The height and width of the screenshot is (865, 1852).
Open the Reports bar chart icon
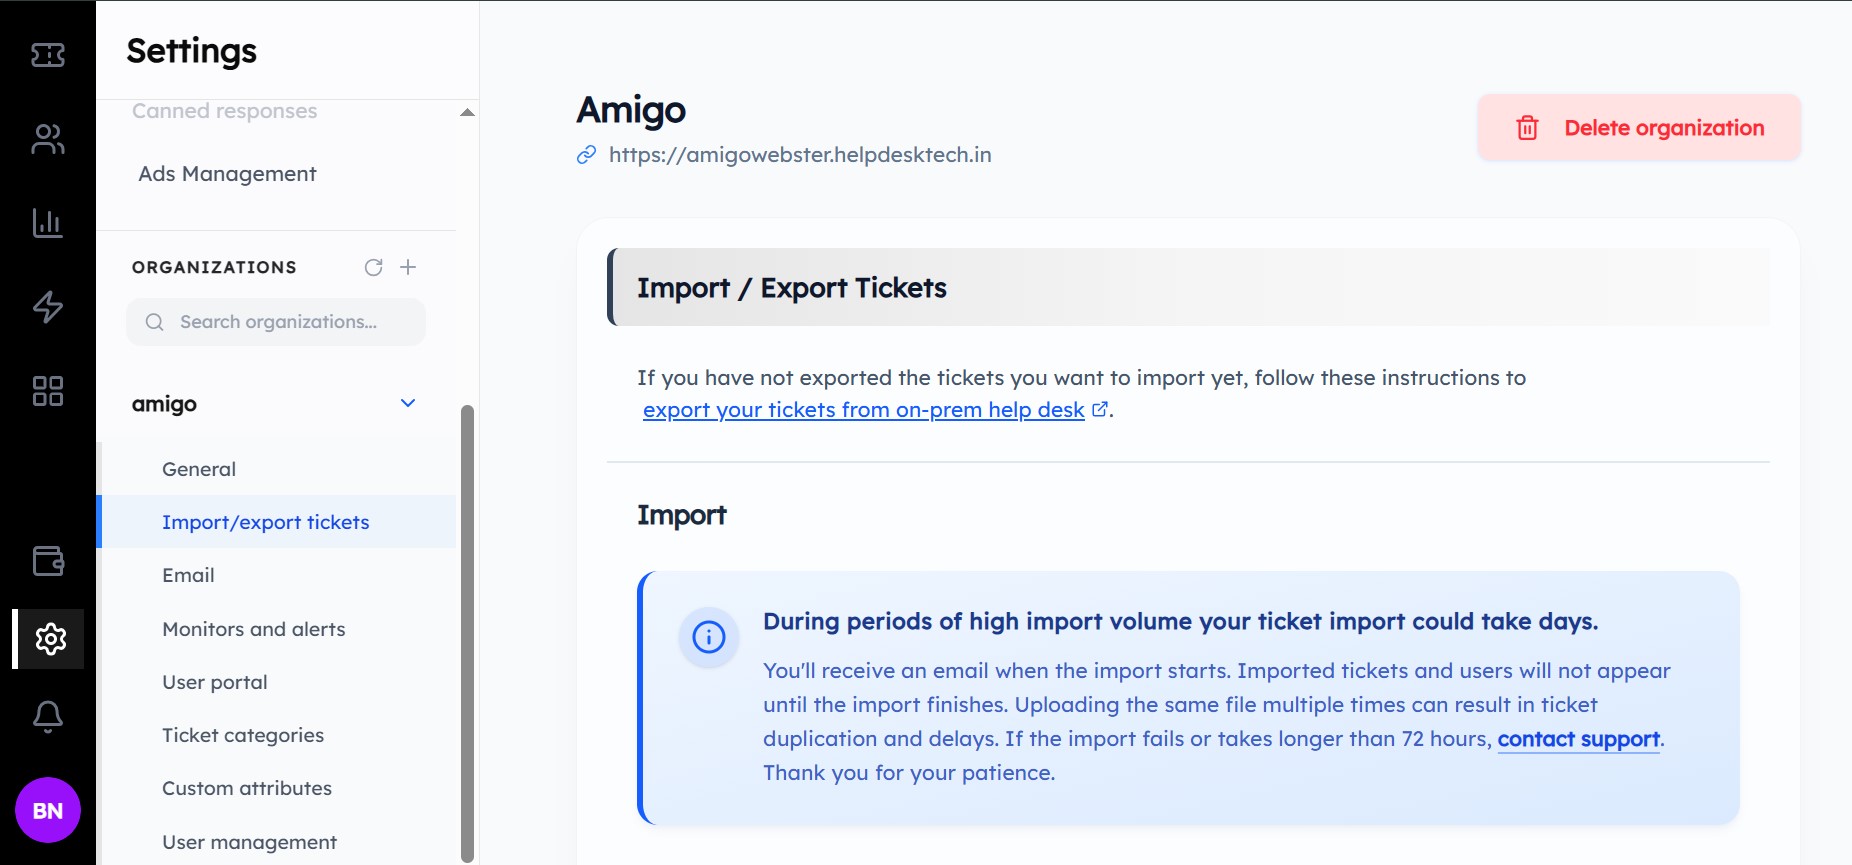(48, 222)
